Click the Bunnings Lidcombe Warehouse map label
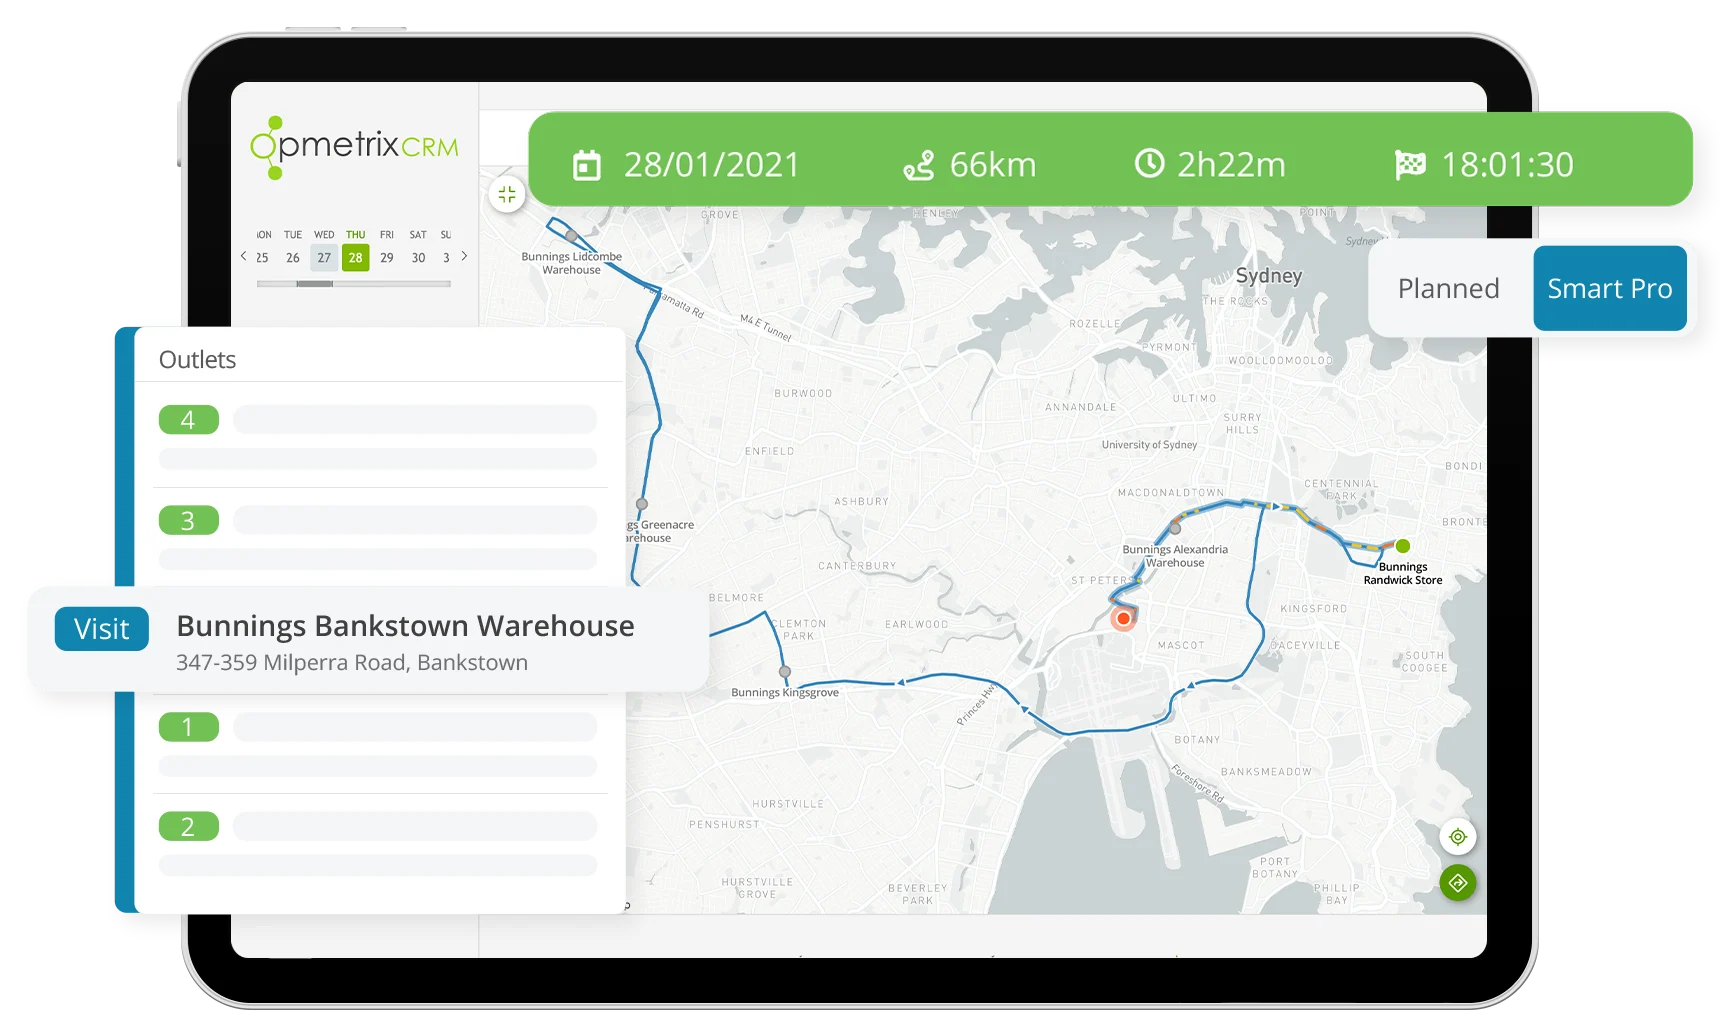Screen dimensions: 1720x1028 click(571, 263)
